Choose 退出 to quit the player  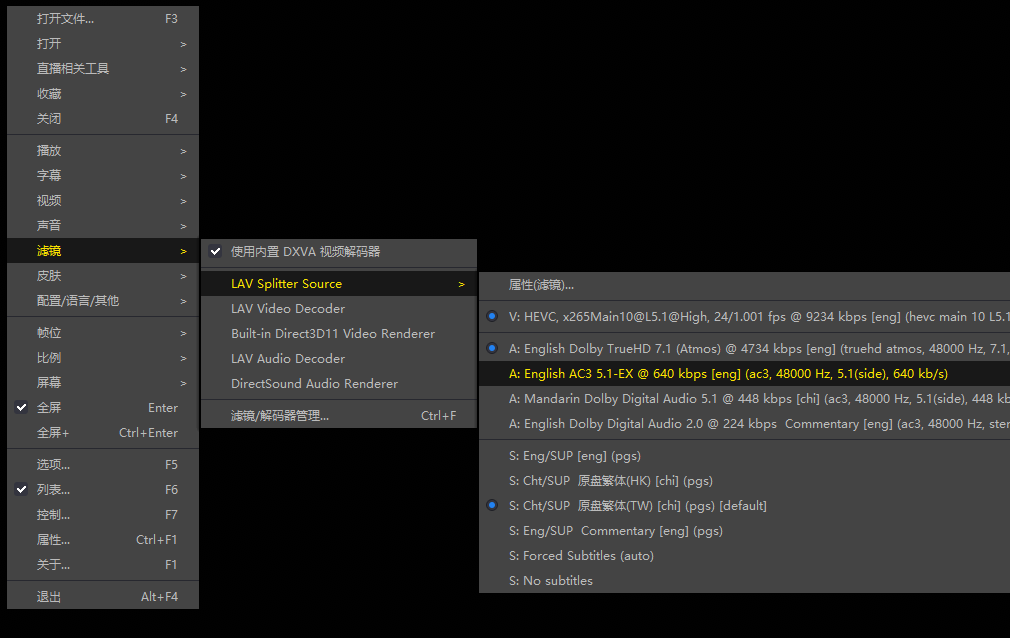[102, 597]
